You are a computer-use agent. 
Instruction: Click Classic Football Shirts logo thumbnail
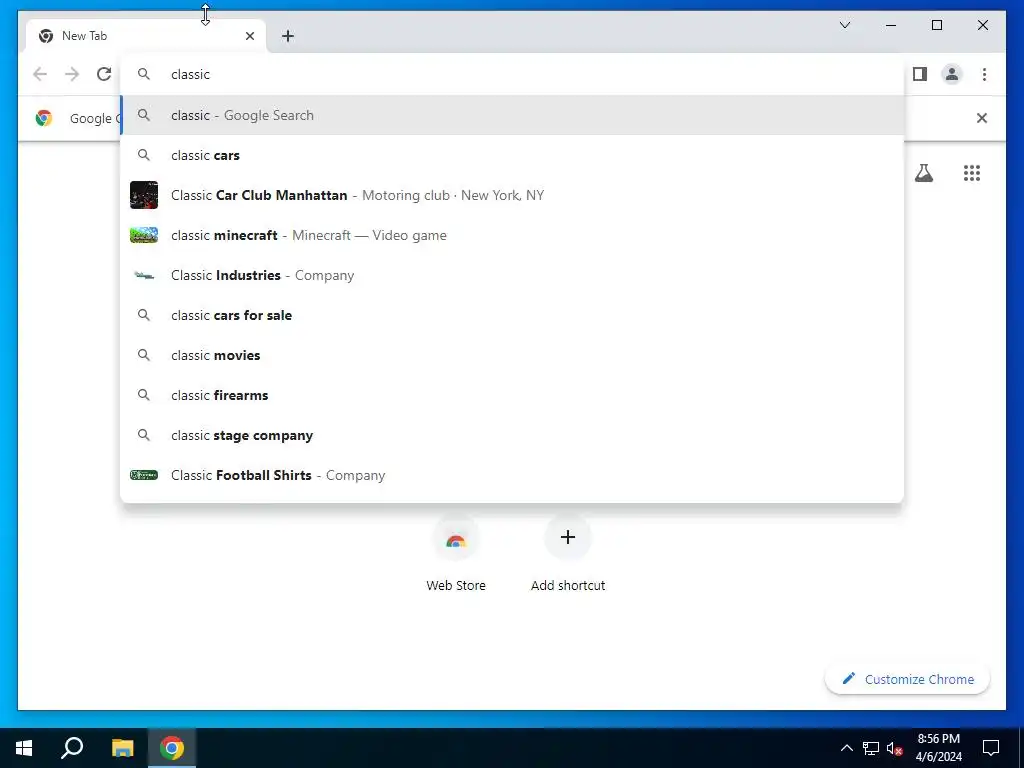click(x=144, y=475)
